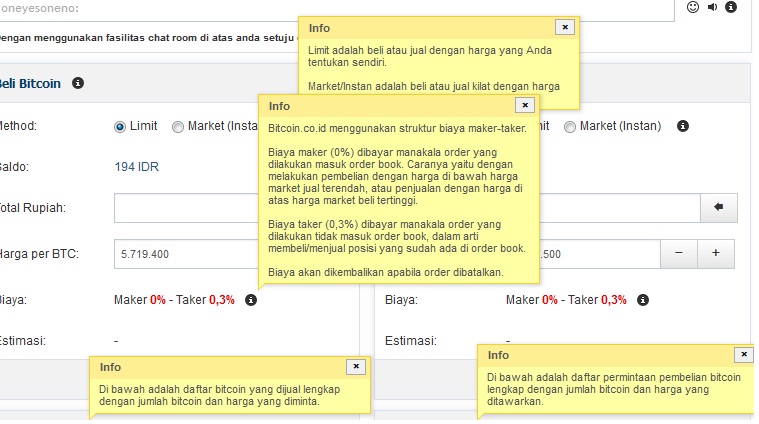Click the Harga per BTC field 5.719.400
The width and height of the screenshot is (759, 424).
coord(186,254)
